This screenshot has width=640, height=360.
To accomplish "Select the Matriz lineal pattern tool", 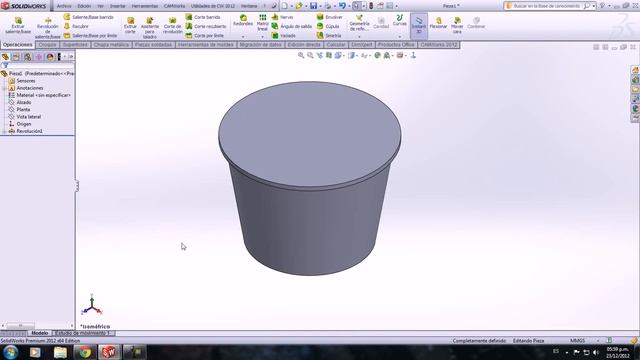I will pos(262,22).
